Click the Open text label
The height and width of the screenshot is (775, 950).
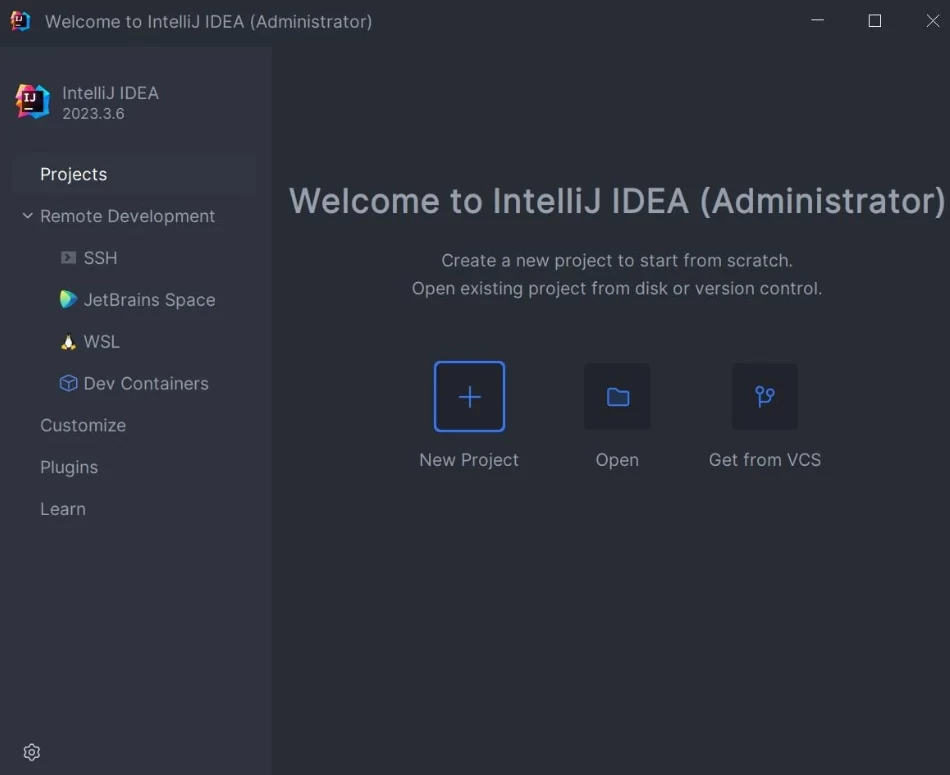pyautogui.click(x=617, y=460)
